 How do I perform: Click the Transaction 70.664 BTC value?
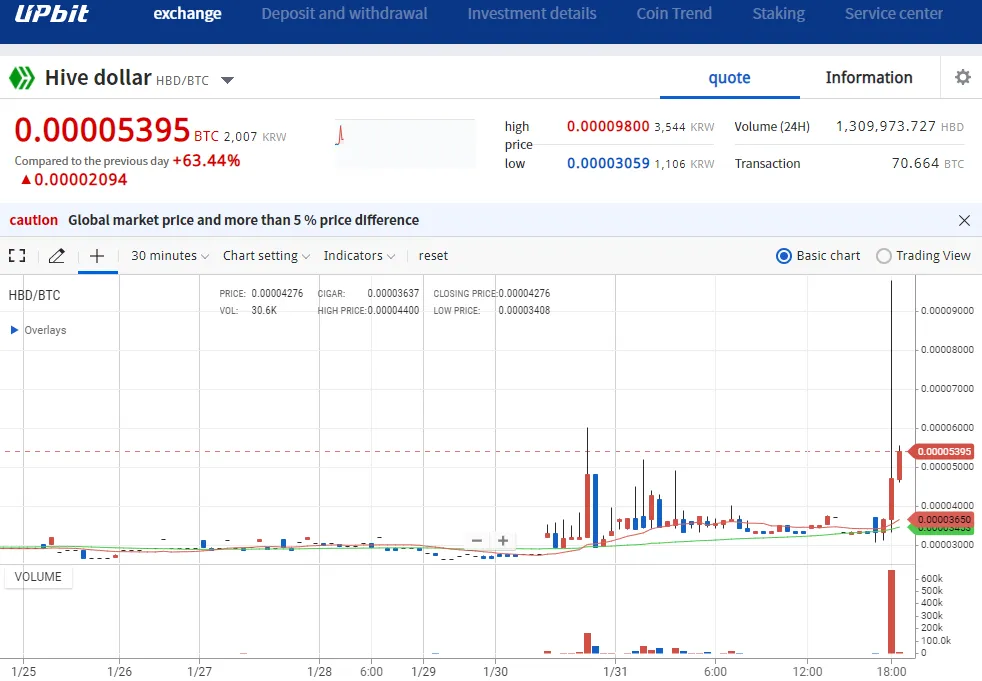pyautogui.click(x=928, y=164)
